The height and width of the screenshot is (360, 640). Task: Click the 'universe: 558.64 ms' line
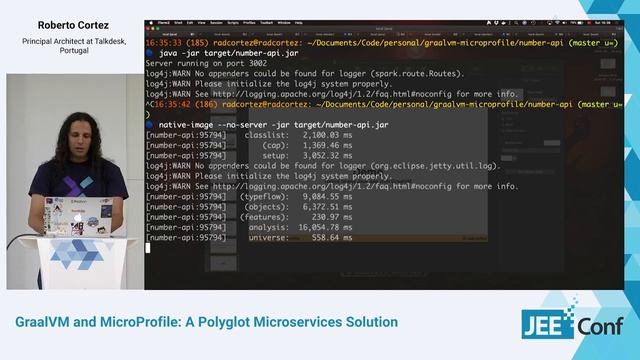(249, 238)
